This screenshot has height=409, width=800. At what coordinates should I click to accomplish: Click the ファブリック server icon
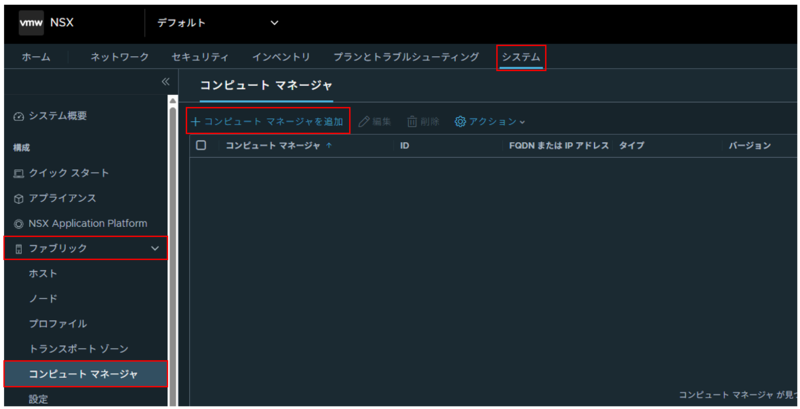coord(19,249)
